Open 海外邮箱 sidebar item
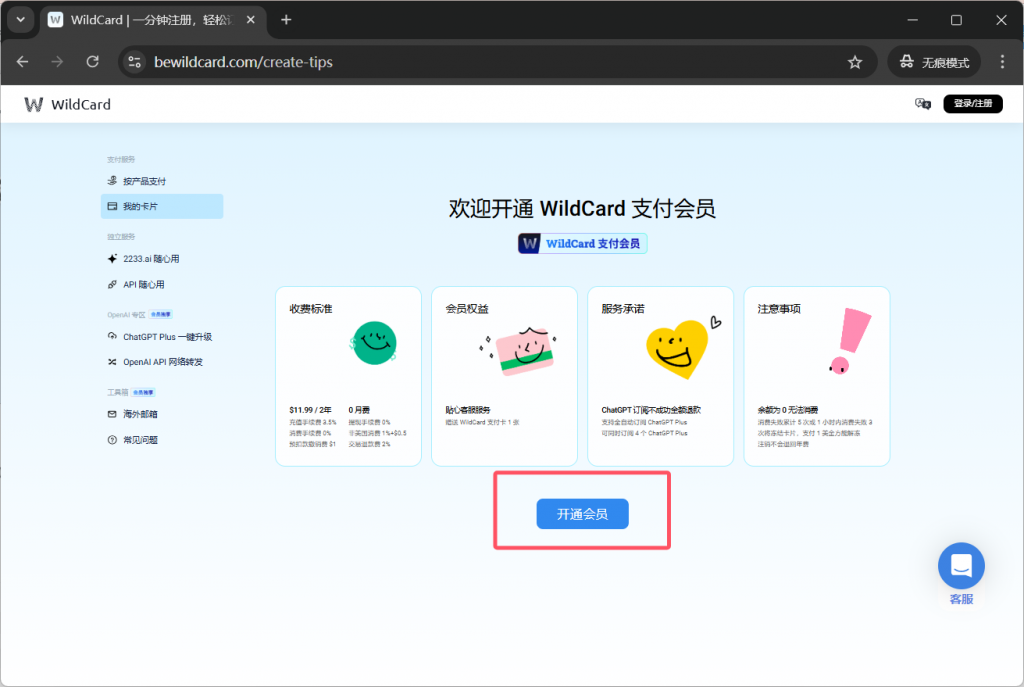The height and width of the screenshot is (687, 1024). (162, 414)
